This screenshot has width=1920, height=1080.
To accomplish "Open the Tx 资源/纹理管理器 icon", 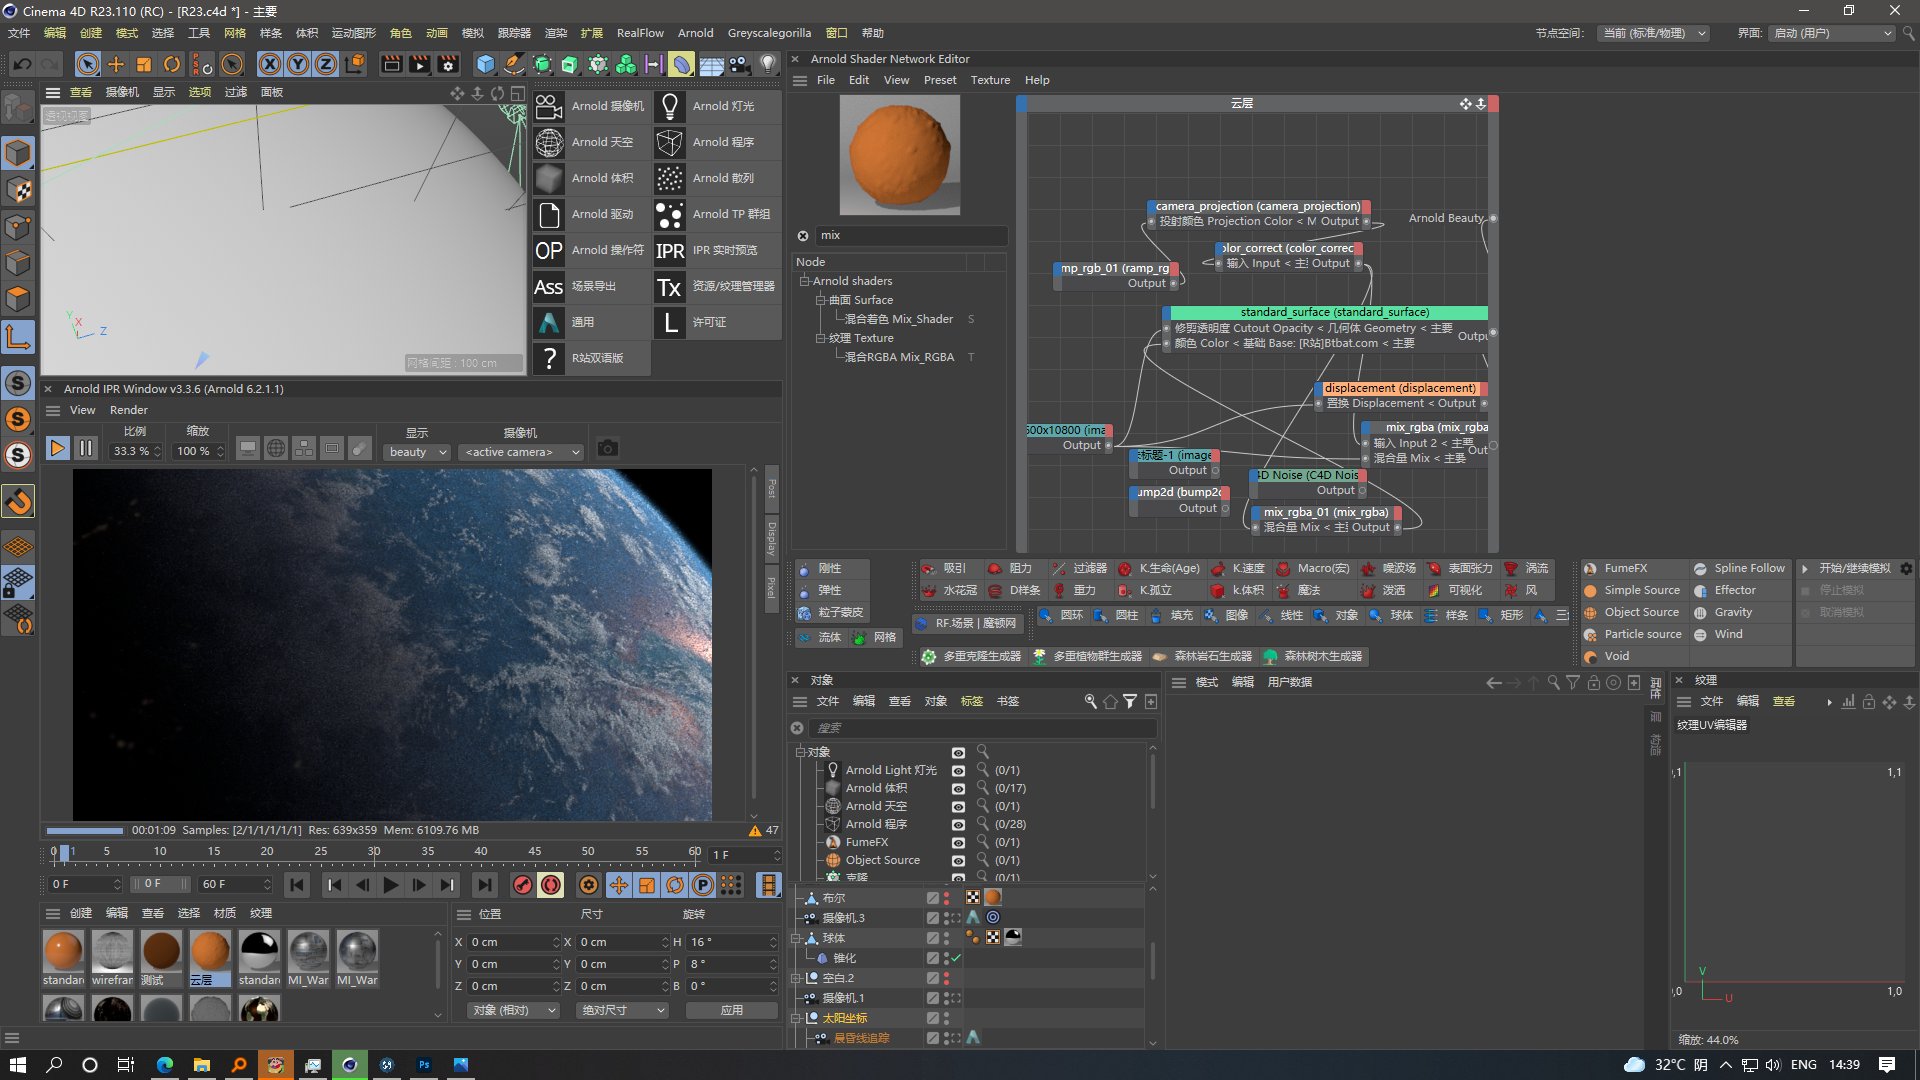I will [x=670, y=286].
